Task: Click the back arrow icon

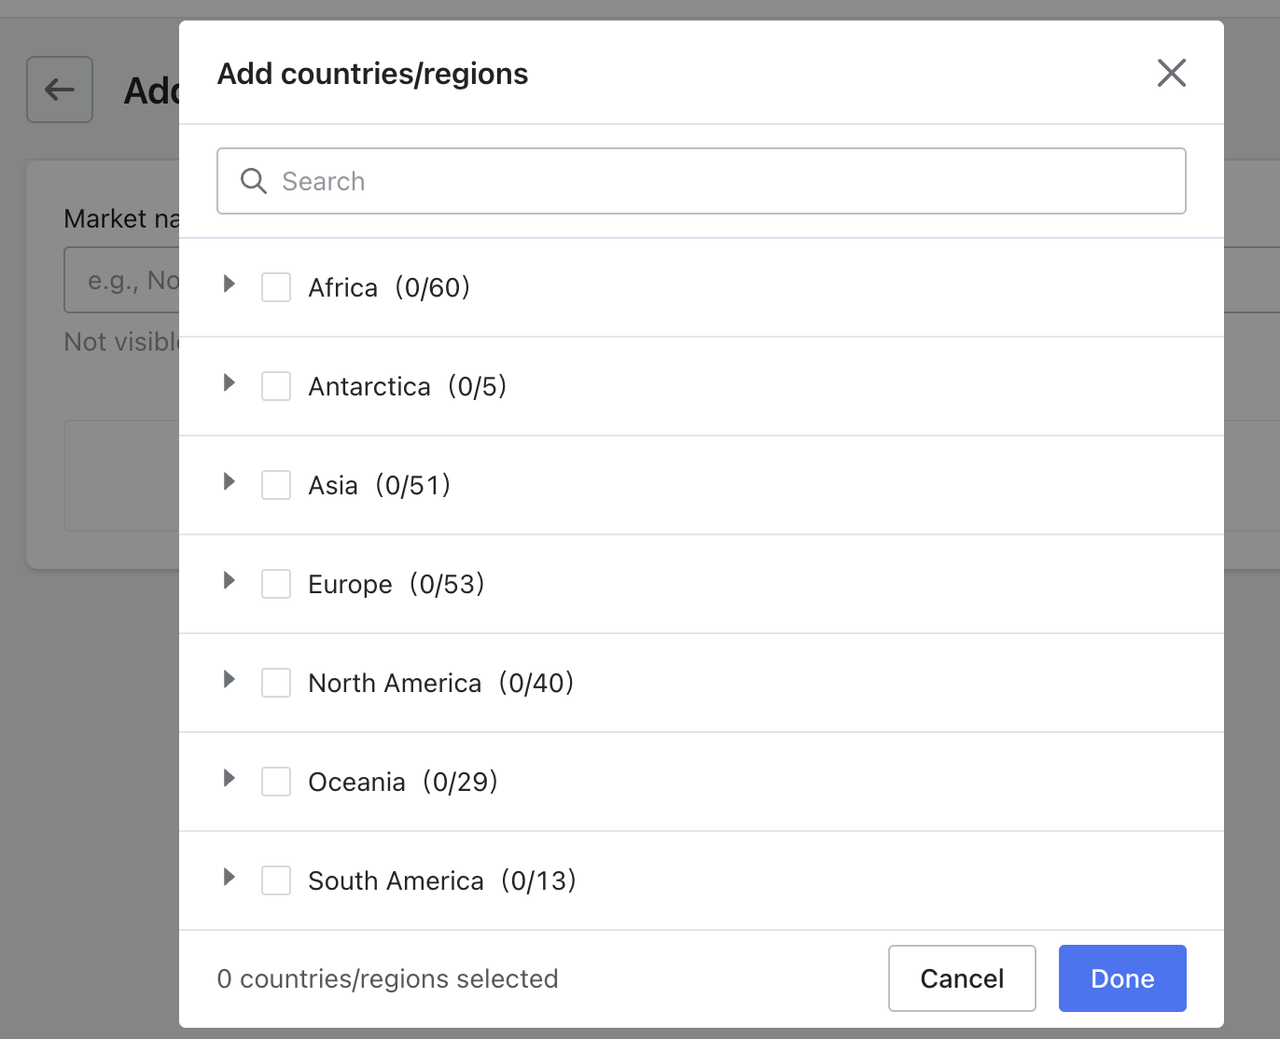Action: [59, 90]
